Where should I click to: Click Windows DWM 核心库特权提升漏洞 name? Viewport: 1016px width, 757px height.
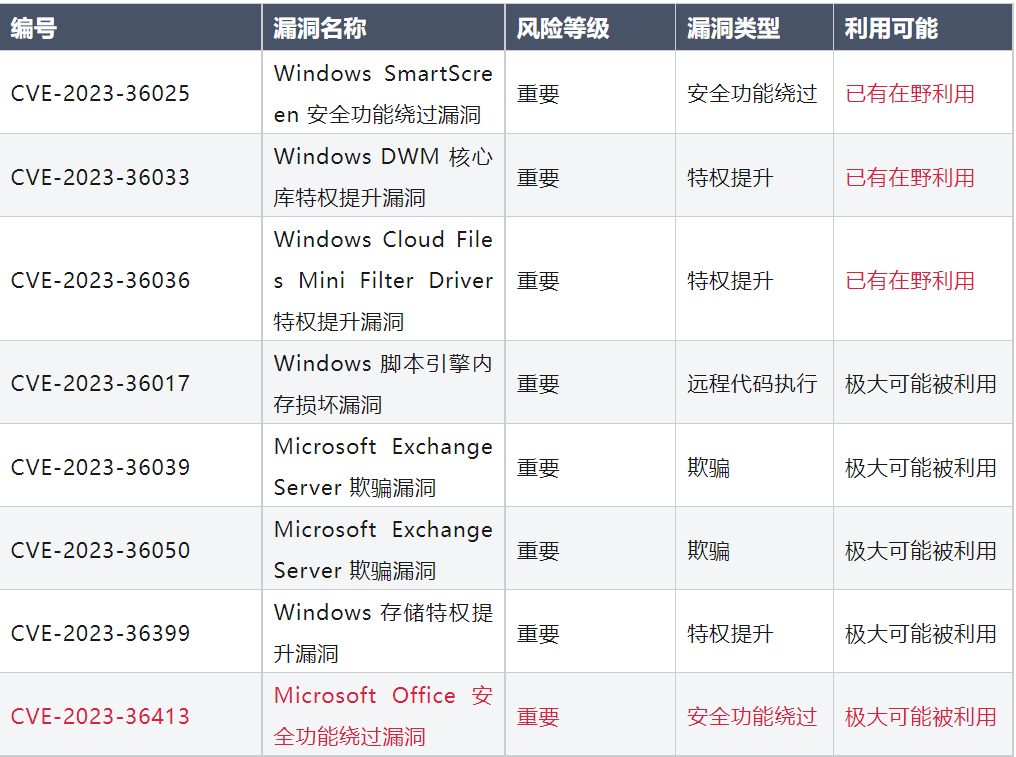(383, 177)
